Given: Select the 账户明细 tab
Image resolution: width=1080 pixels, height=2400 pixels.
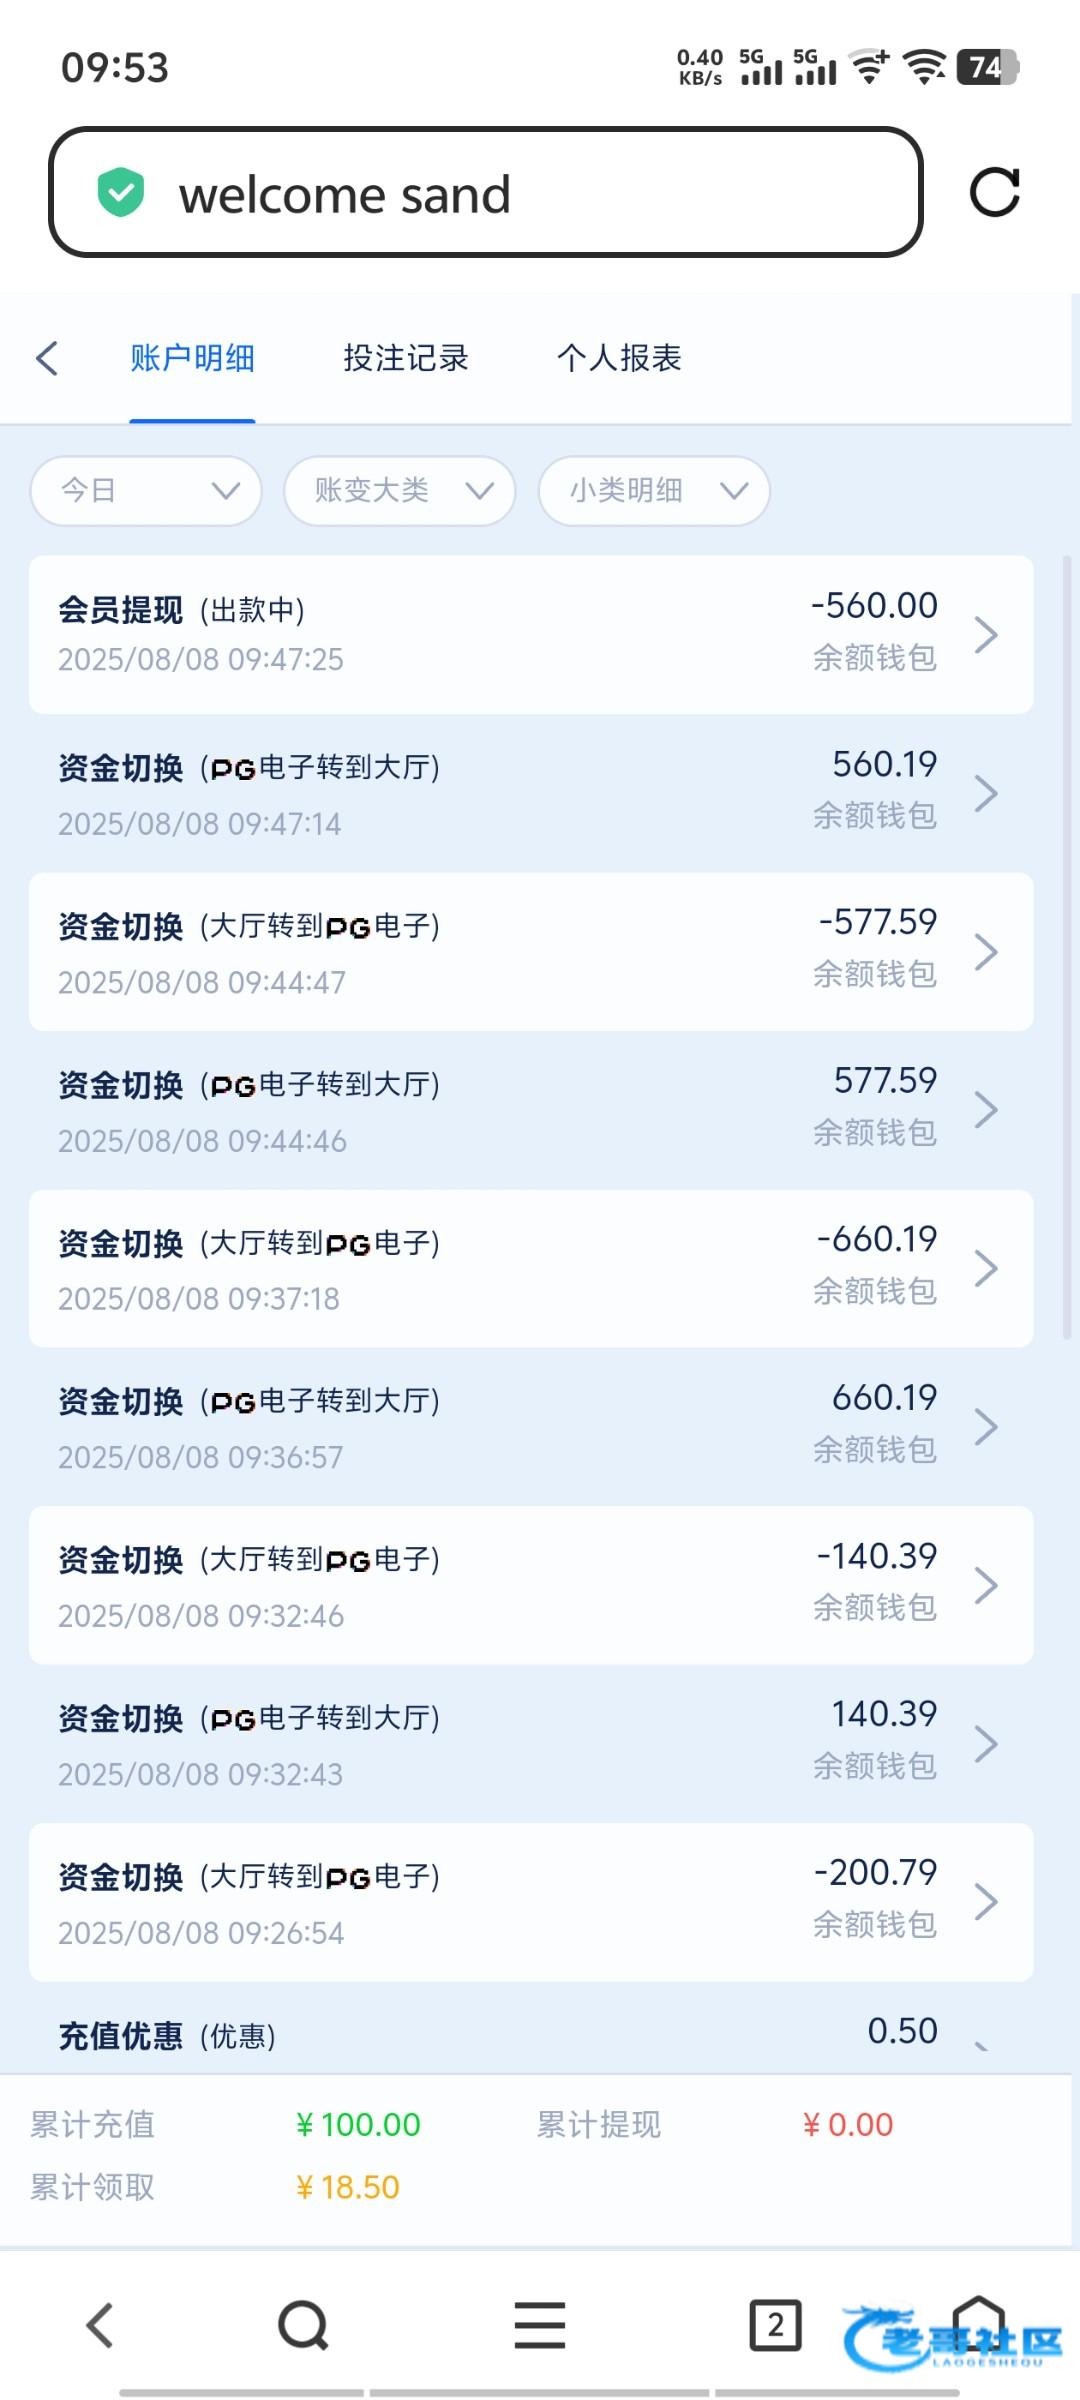Looking at the screenshot, I should click(x=192, y=358).
